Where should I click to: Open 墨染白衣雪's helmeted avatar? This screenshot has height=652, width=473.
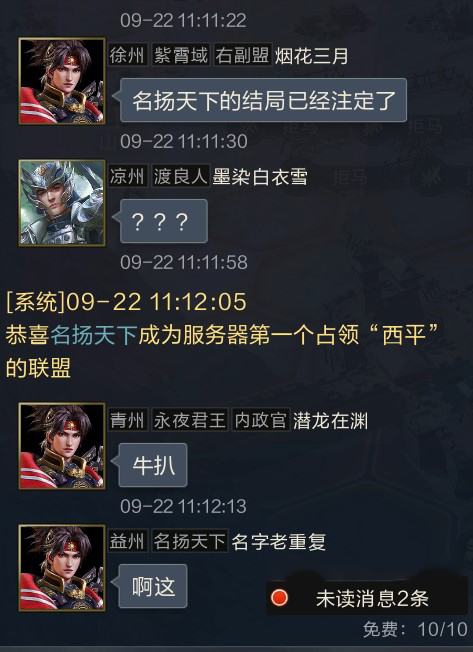coord(62,203)
